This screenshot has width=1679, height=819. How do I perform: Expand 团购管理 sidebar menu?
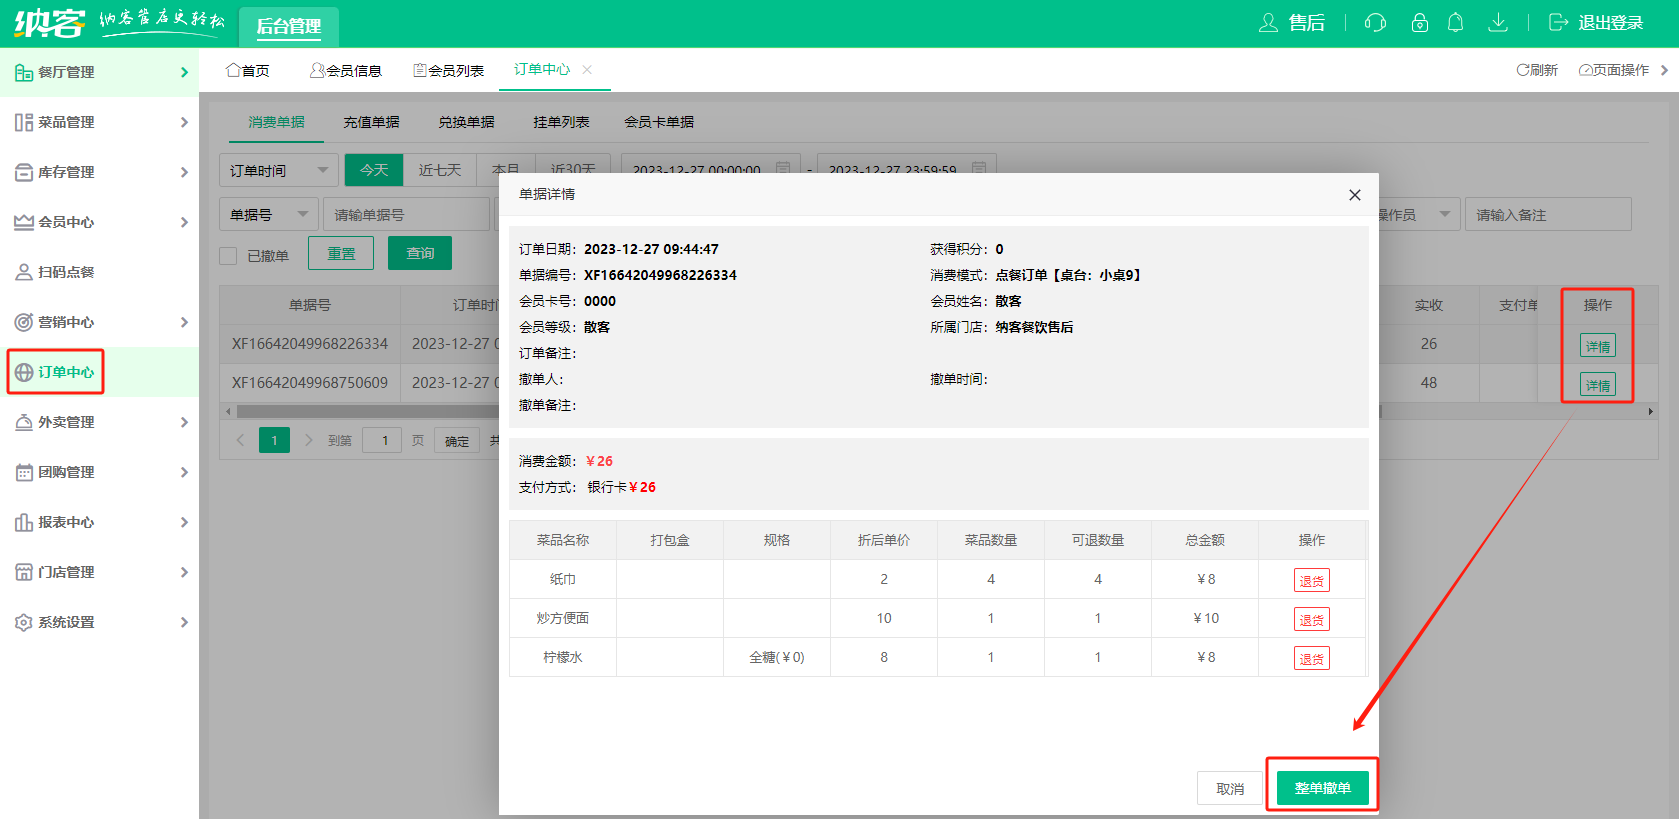click(100, 472)
